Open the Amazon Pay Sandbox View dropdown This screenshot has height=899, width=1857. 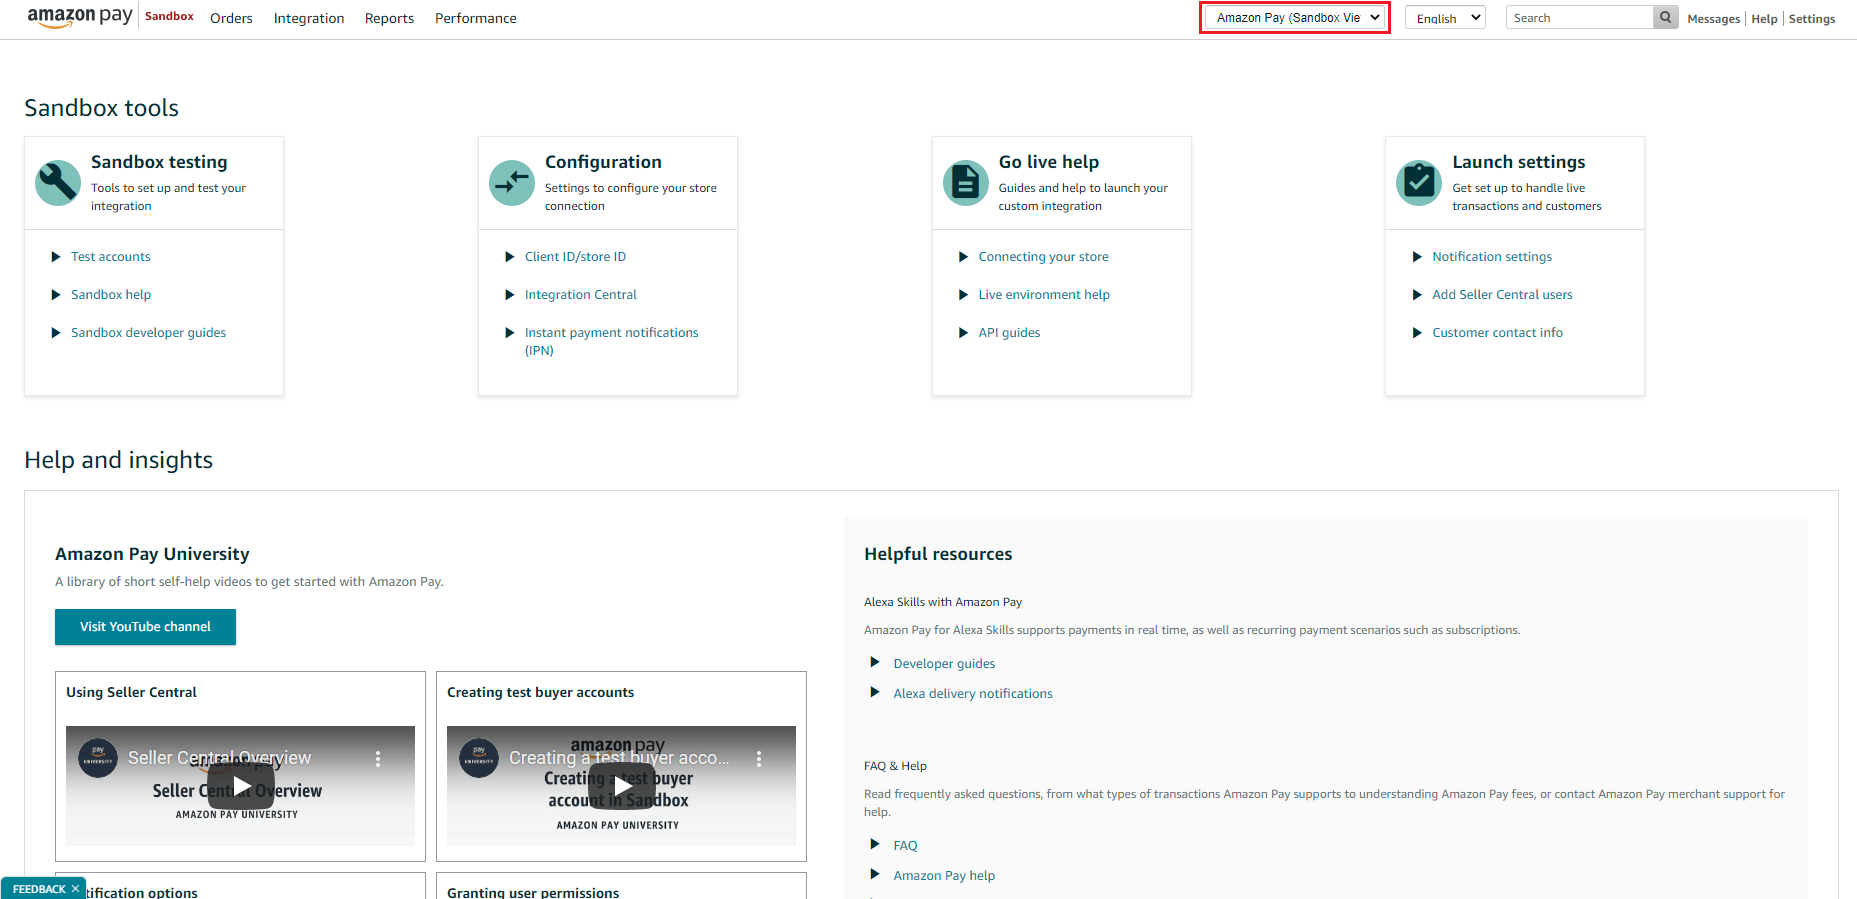[1295, 18]
